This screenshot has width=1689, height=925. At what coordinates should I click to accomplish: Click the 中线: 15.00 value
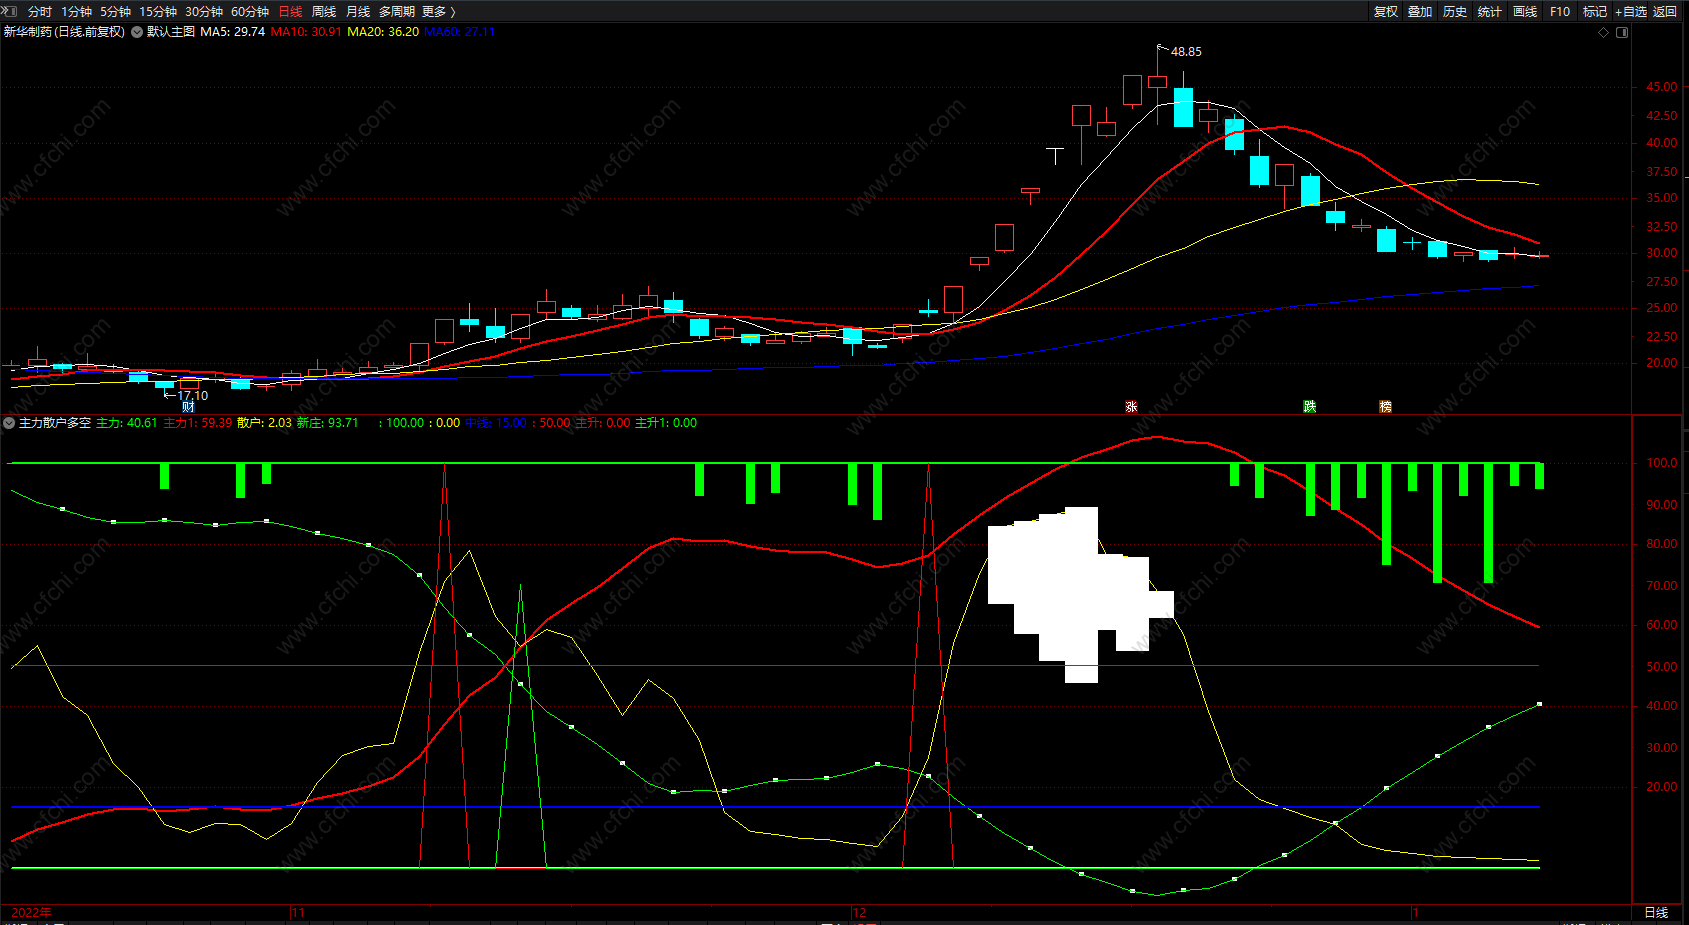(x=495, y=423)
